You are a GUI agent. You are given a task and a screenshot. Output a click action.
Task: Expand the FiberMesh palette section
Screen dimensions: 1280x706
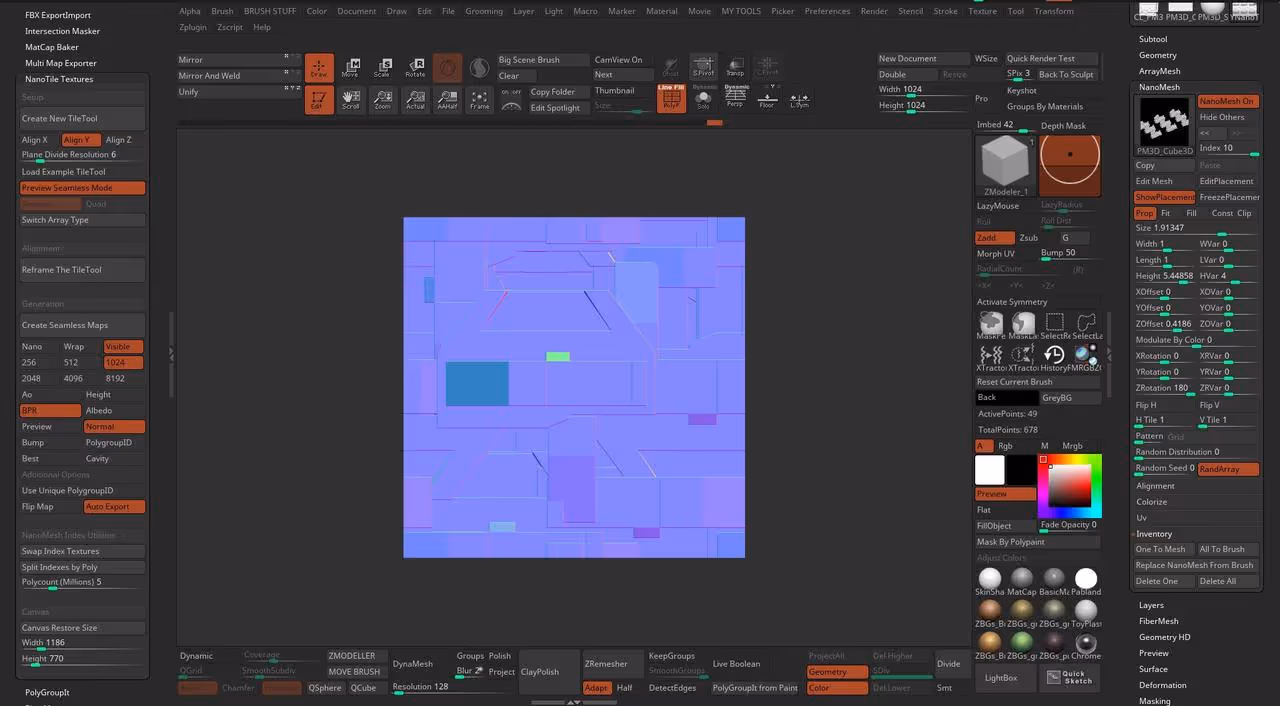1159,621
